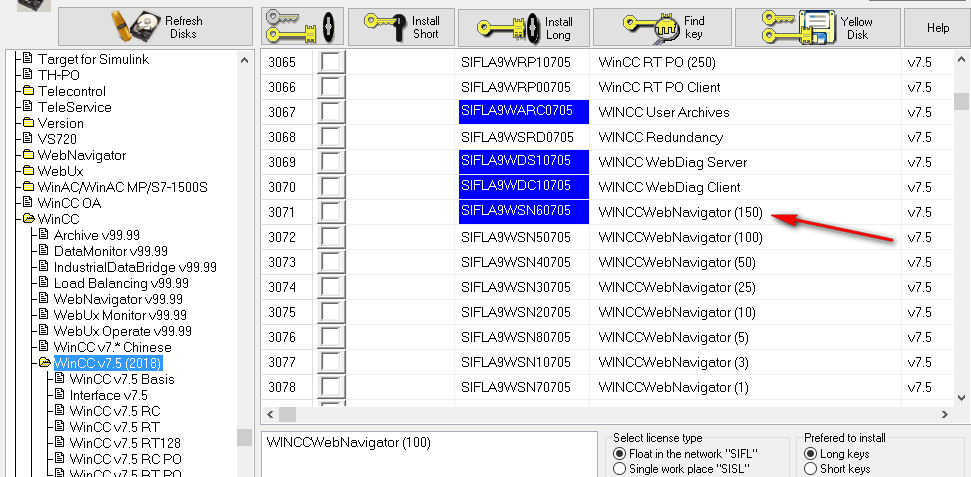Select WebNavigator v99.99 document icon
Viewport: 971px width, 477px height.
point(43,299)
